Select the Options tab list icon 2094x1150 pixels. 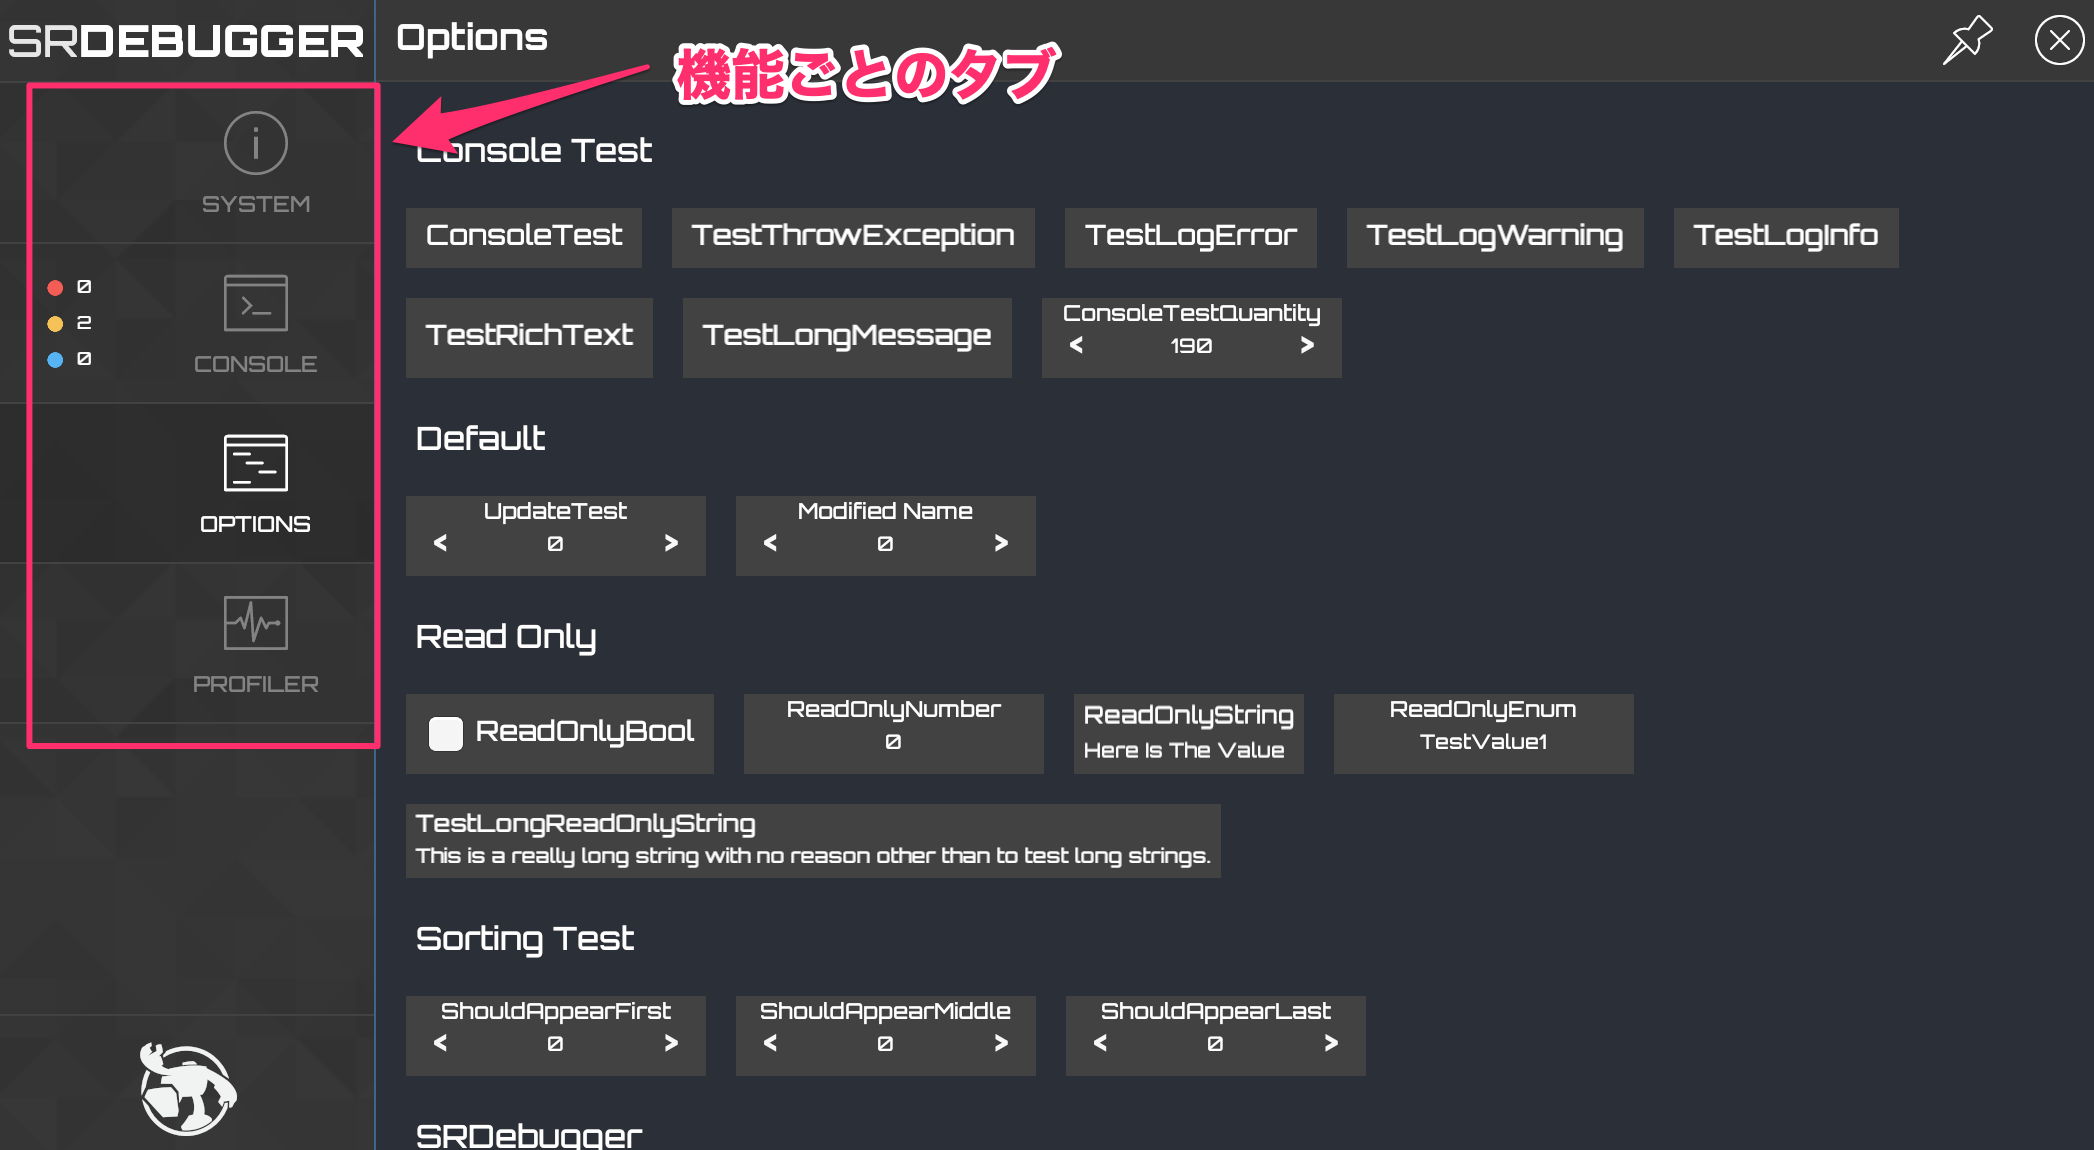coord(256,462)
